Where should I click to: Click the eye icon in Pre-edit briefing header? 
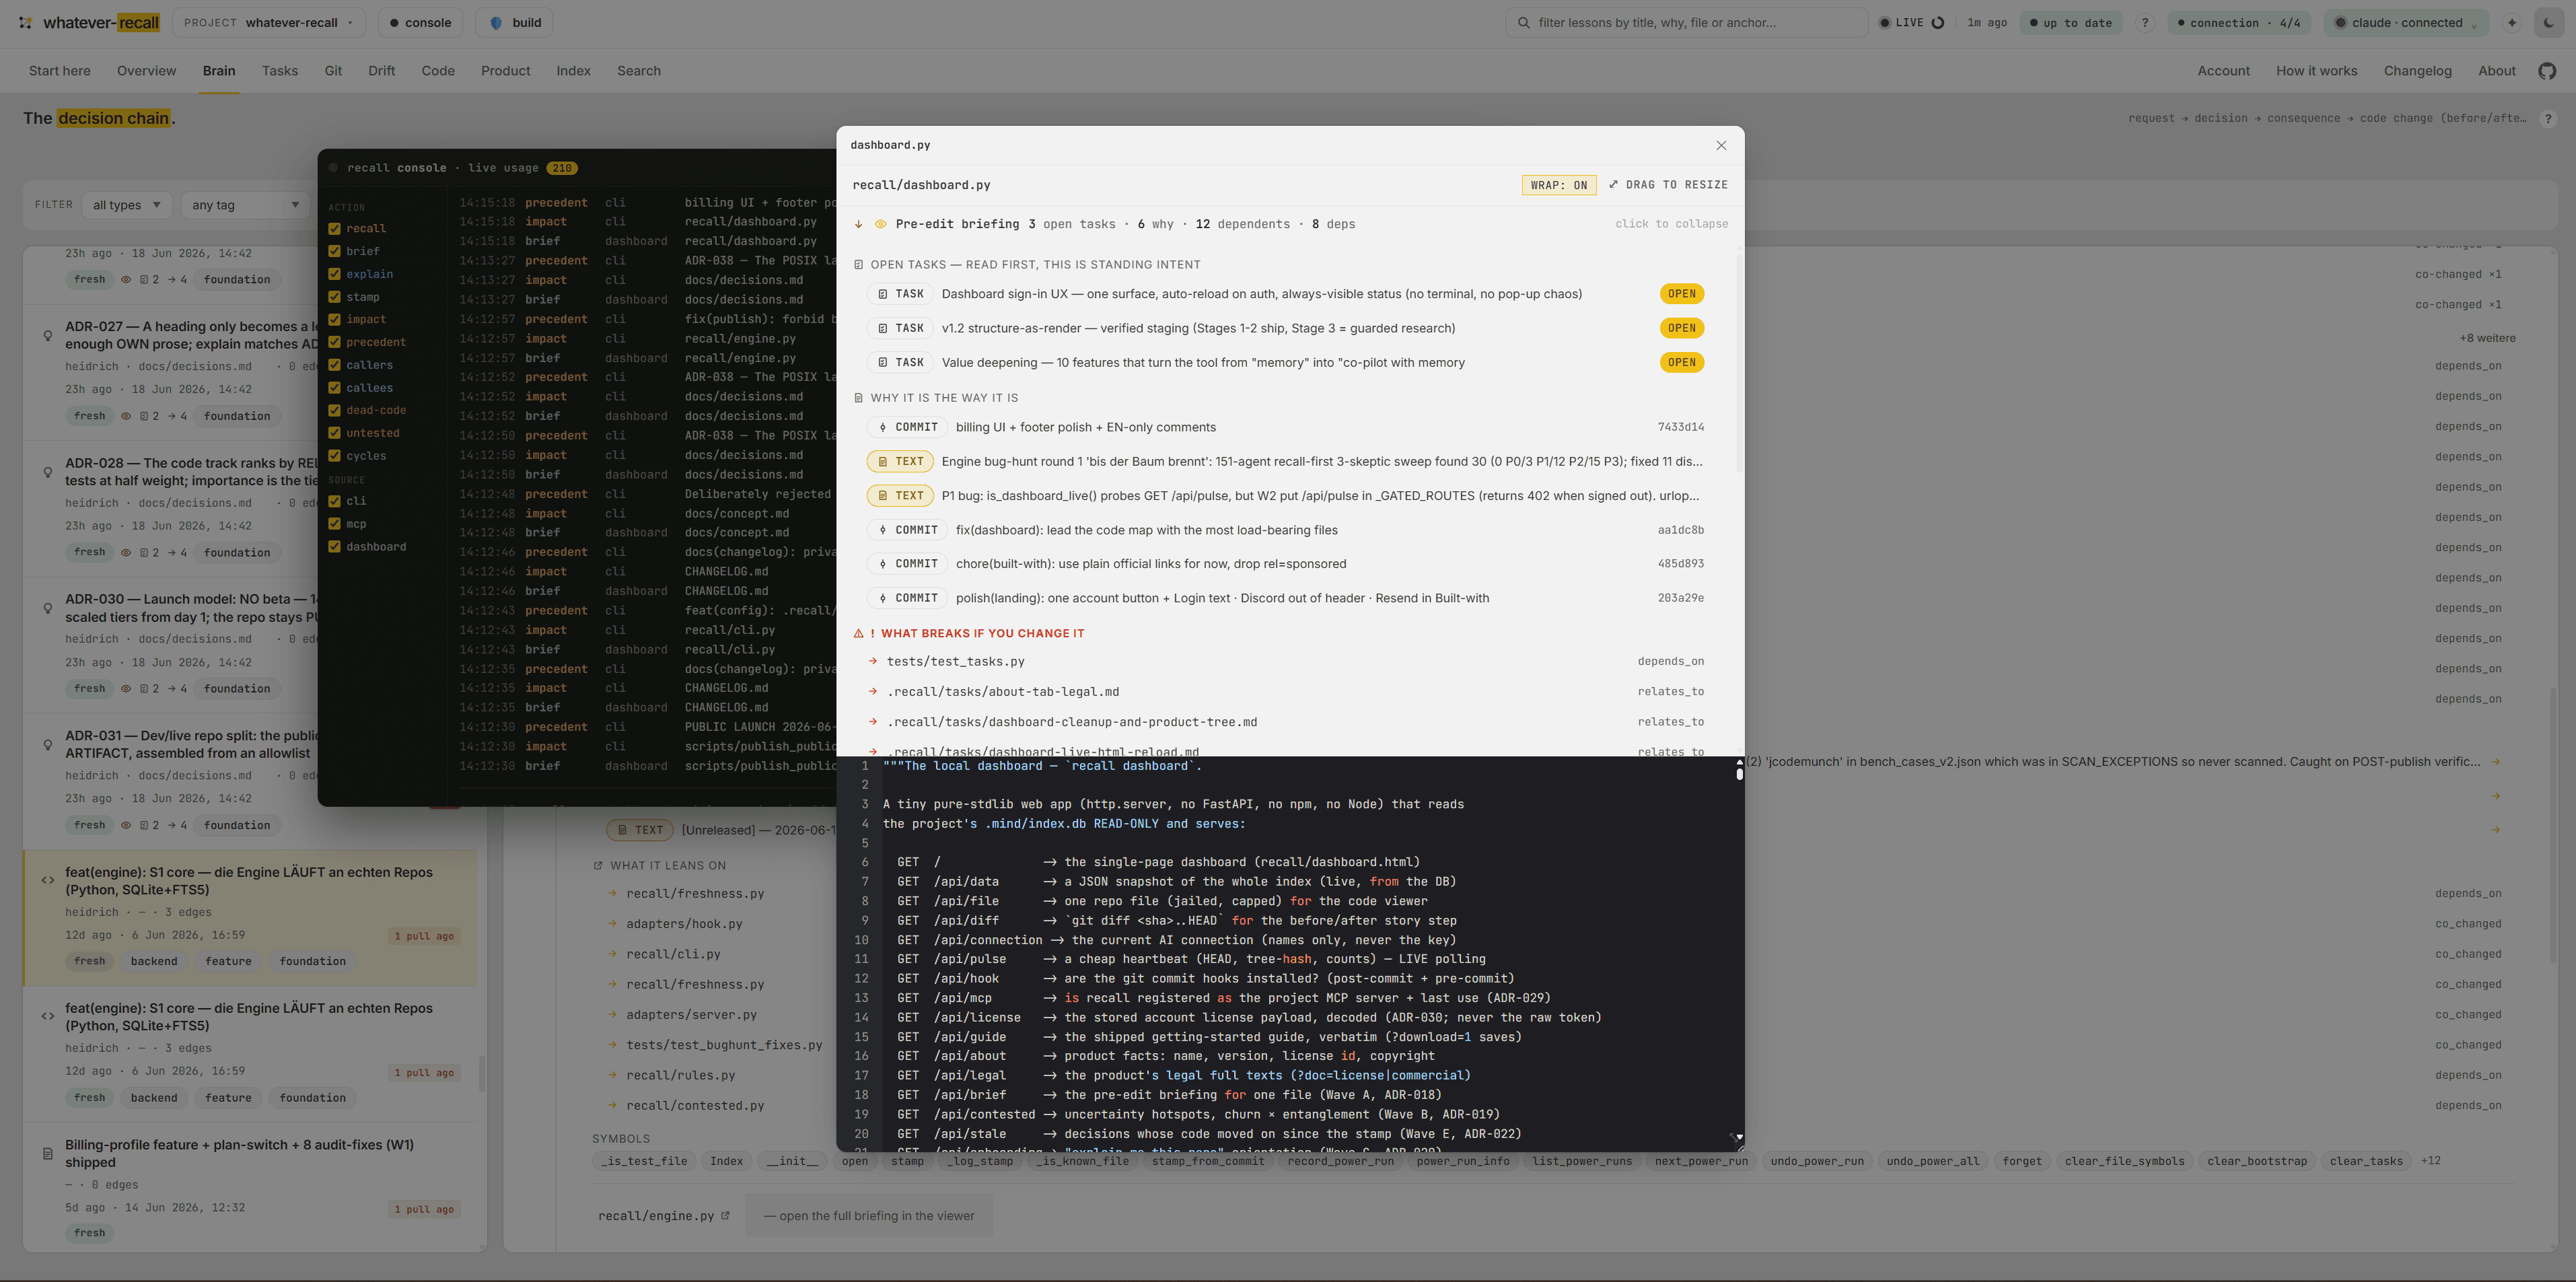880,224
